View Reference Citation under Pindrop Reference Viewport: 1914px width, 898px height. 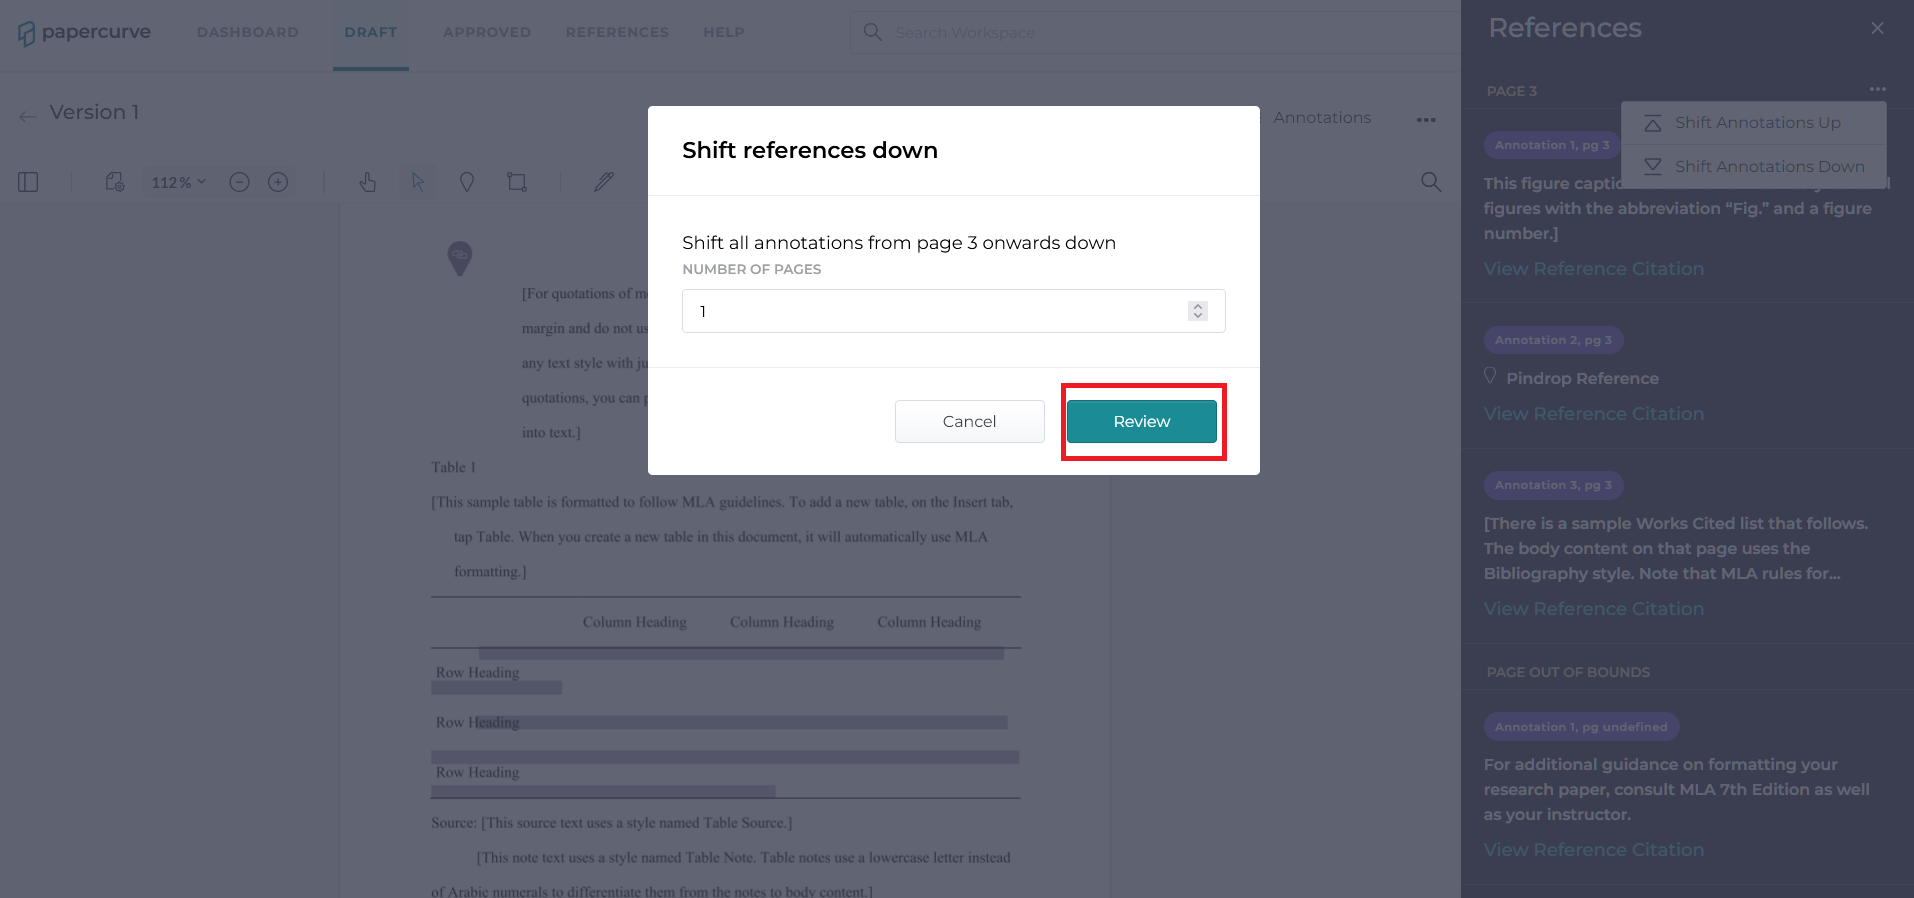coord(1593,414)
